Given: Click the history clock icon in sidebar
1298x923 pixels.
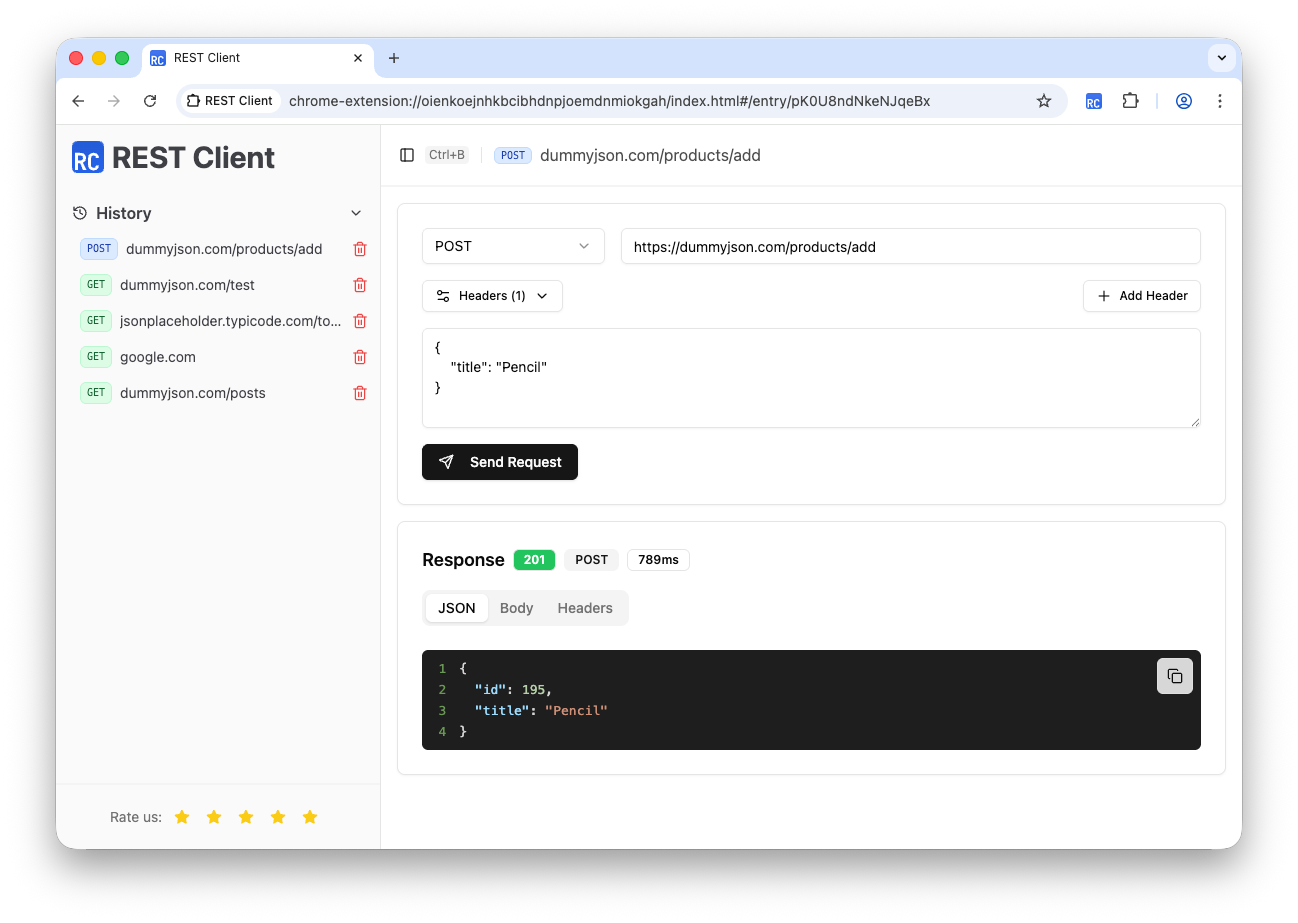Looking at the screenshot, I should (79, 212).
